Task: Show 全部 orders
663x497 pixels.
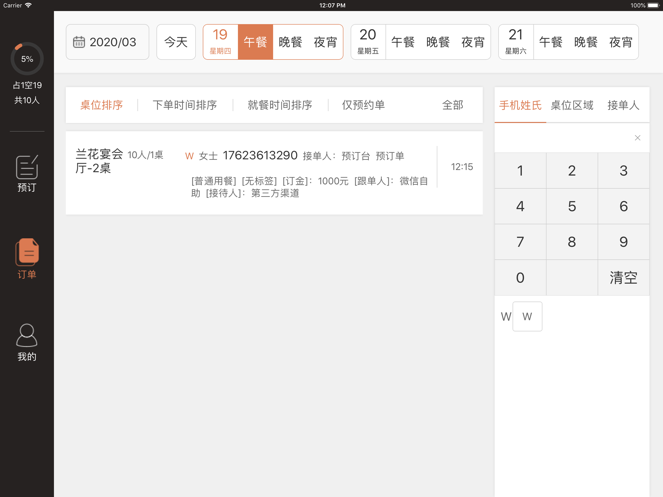Action: [x=452, y=105]
